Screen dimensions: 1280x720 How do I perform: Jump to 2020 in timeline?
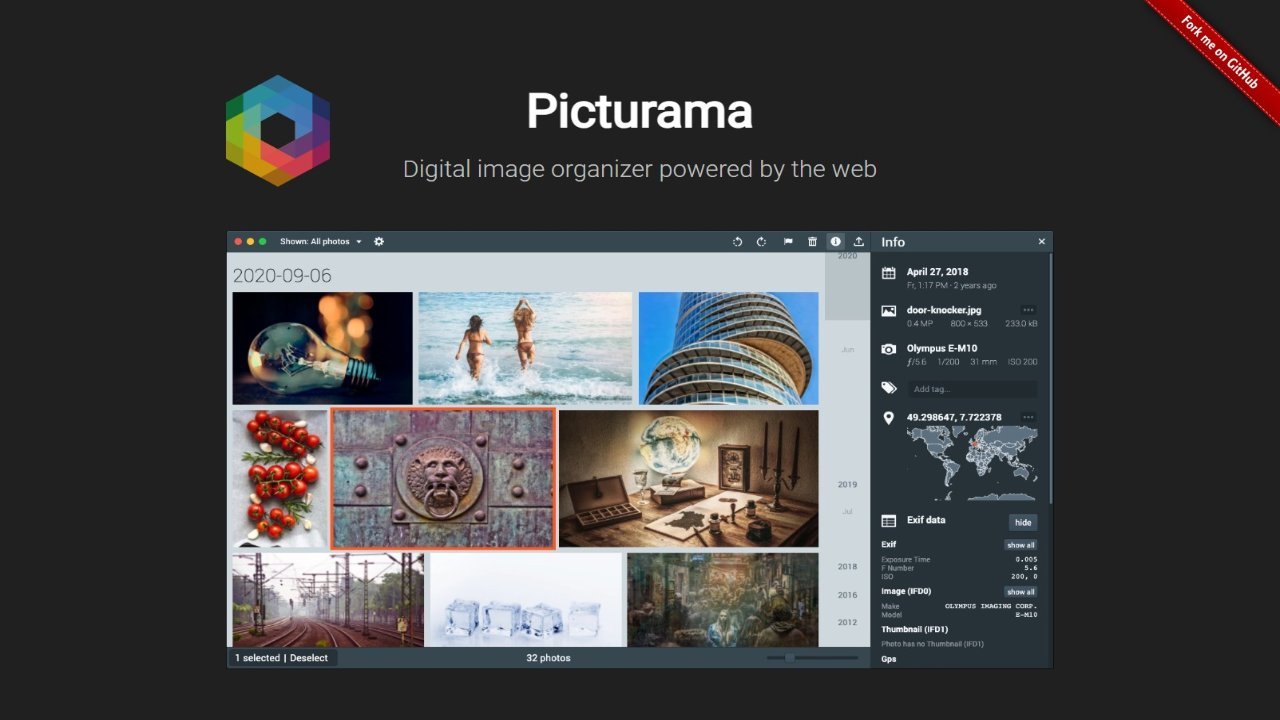click(x=847, y=256)
